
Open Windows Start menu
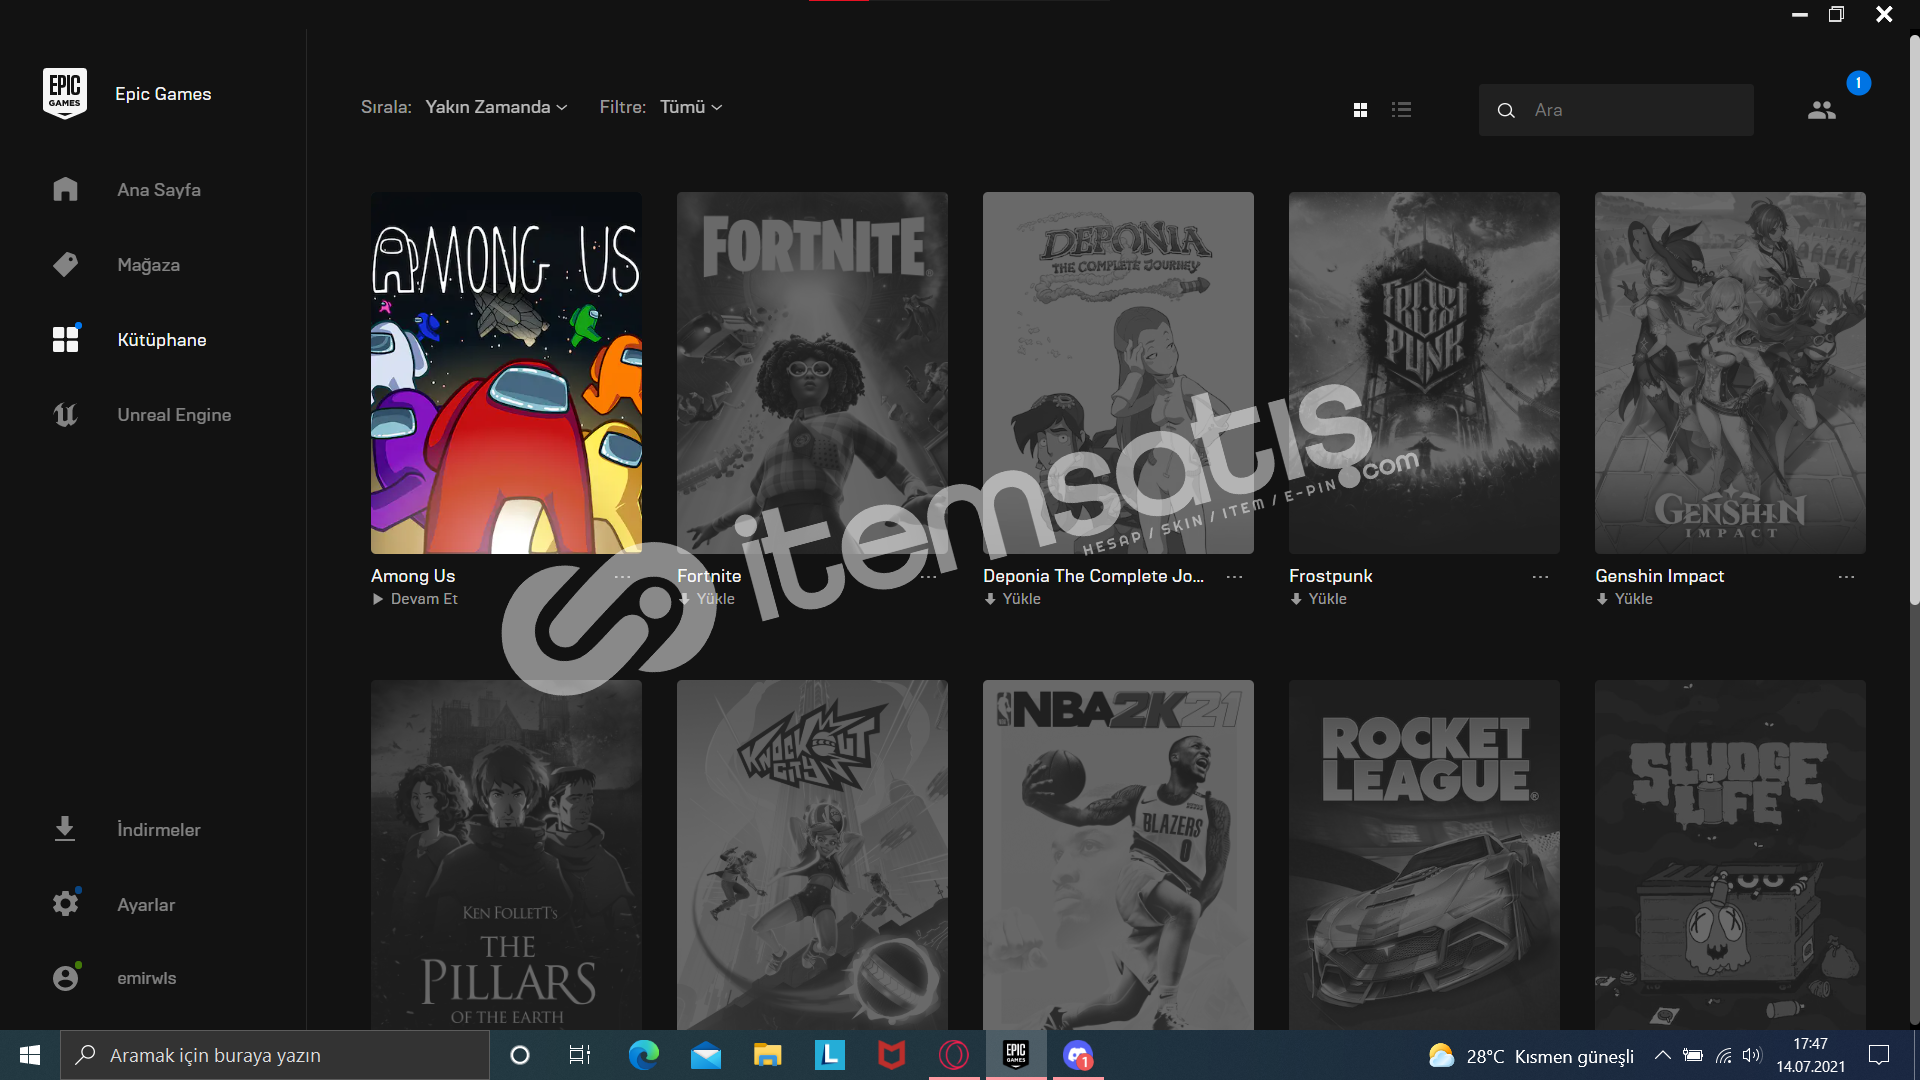pyautogui.click(x=30, y=1055)
